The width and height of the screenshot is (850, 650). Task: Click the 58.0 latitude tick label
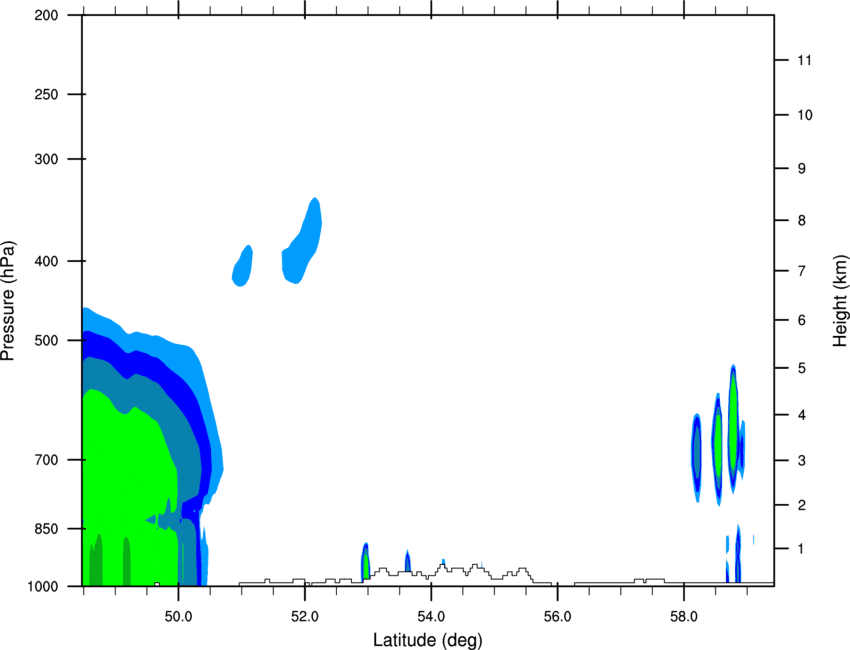point(684,616)
